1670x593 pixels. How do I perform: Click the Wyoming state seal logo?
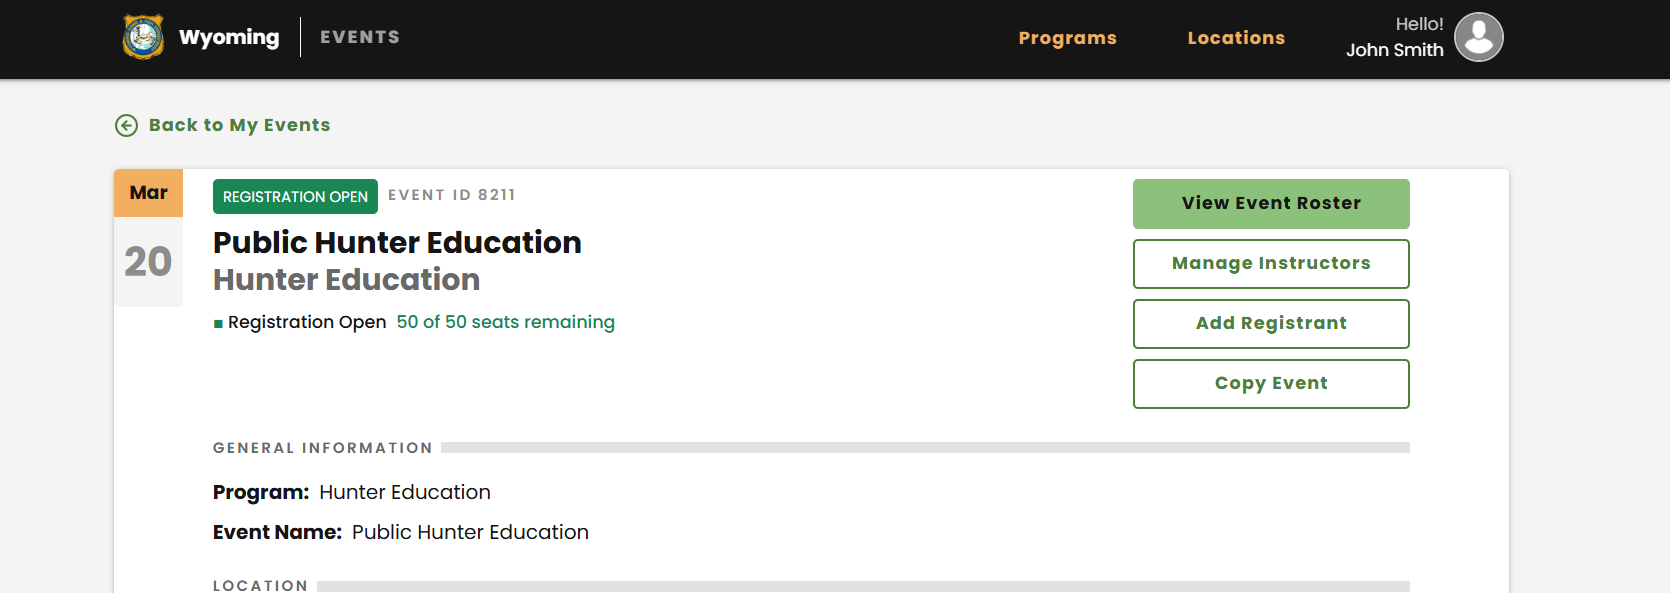coord(143,37)
